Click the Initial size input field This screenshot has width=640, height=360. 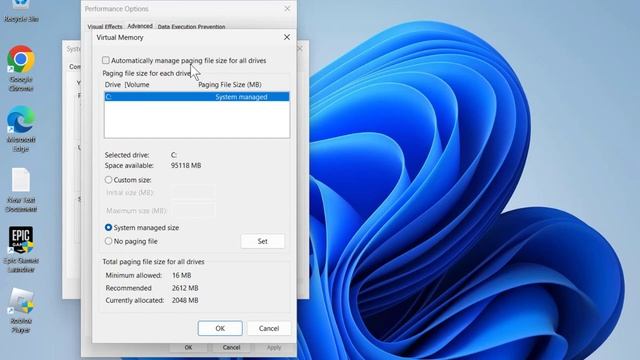coord(193,192)
